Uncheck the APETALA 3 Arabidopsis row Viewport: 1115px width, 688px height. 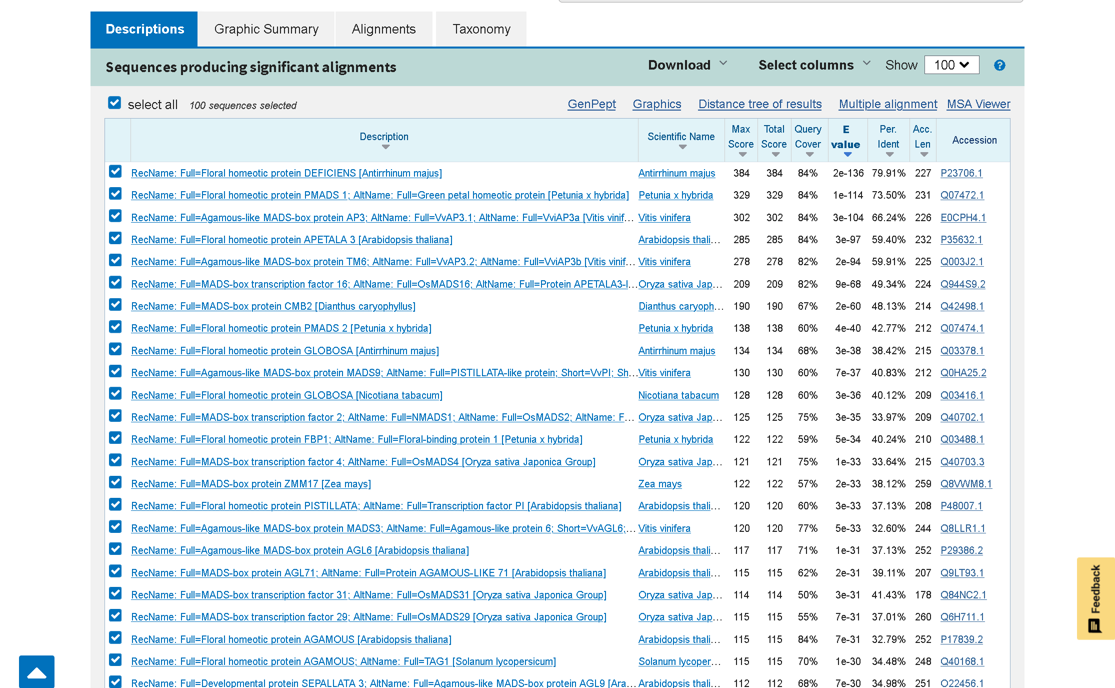(115, 238)
